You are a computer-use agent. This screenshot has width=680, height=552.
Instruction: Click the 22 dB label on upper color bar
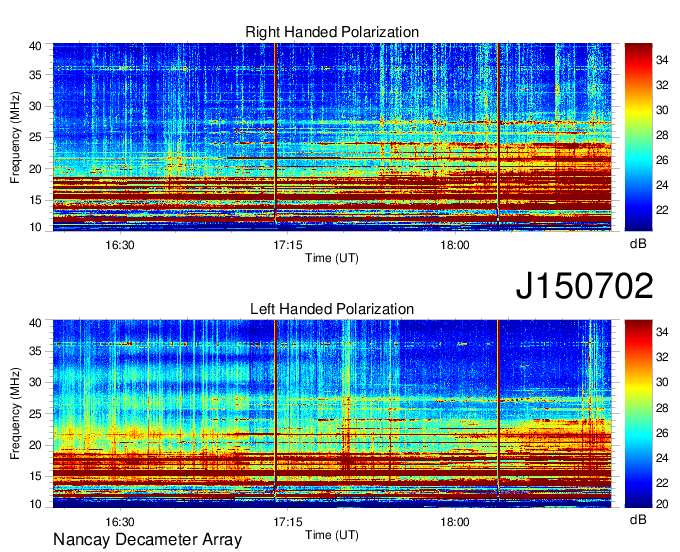coord(662,210)
